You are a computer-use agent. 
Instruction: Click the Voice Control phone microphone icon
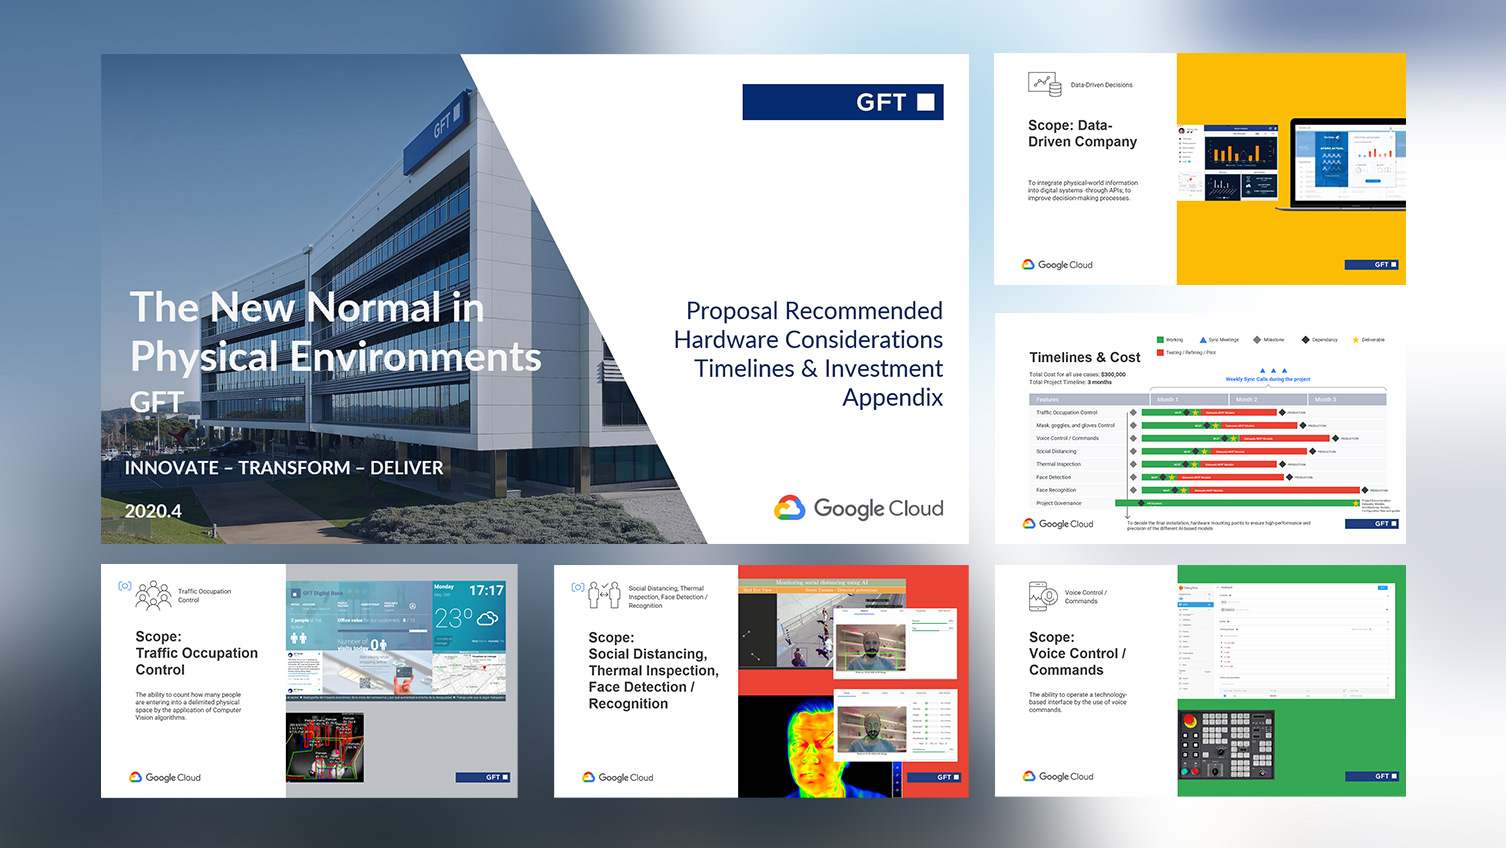pyautogui.click(x=1043, y=596)
